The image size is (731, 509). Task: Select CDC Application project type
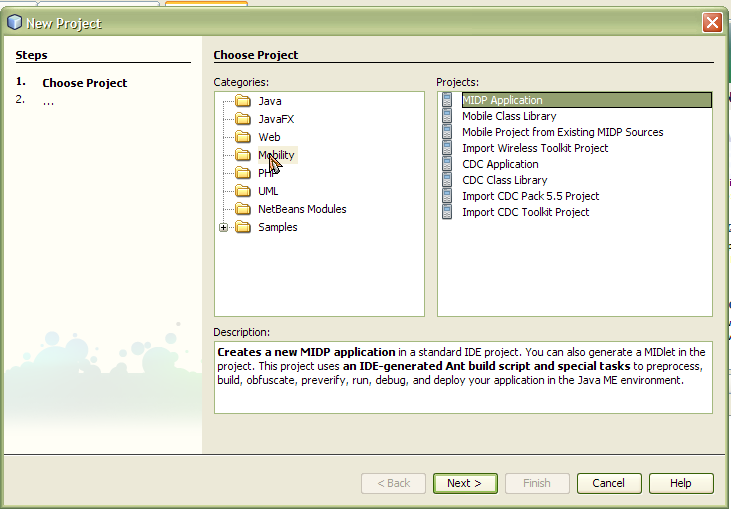point(500,164)
